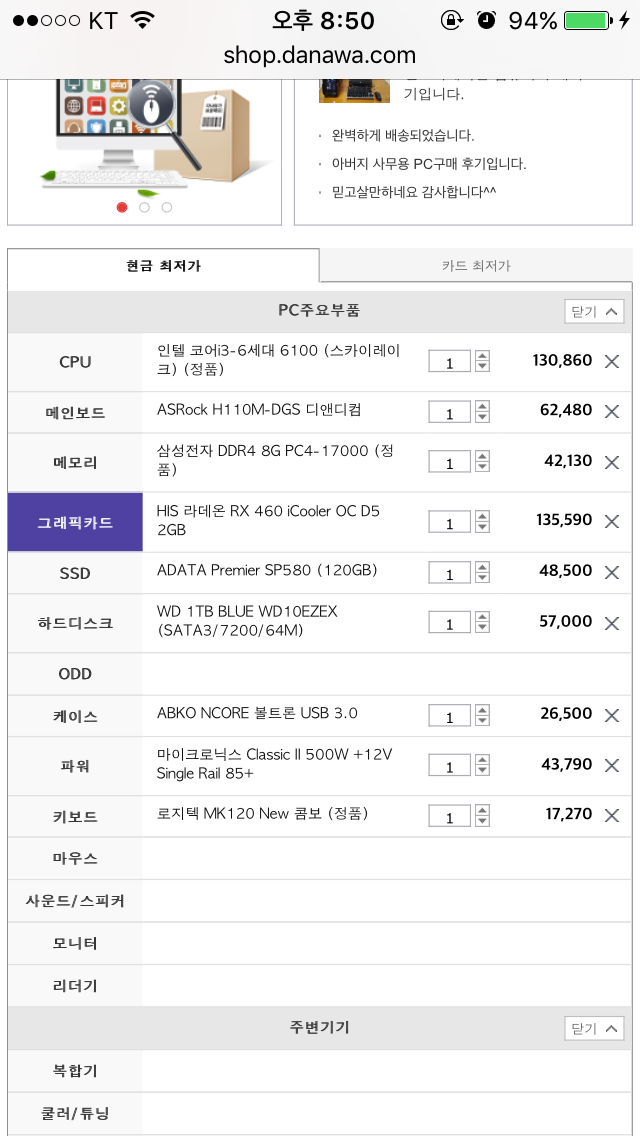Click the power supply quantity field

449,766
